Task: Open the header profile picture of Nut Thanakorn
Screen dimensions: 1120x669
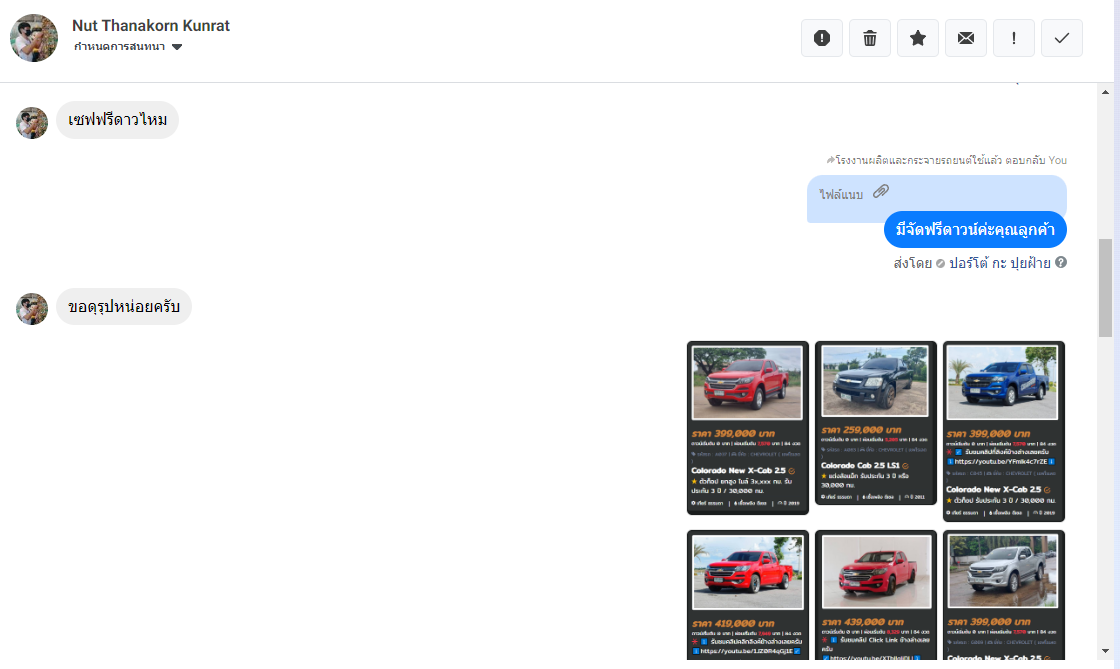Action: tap(34, 38)
